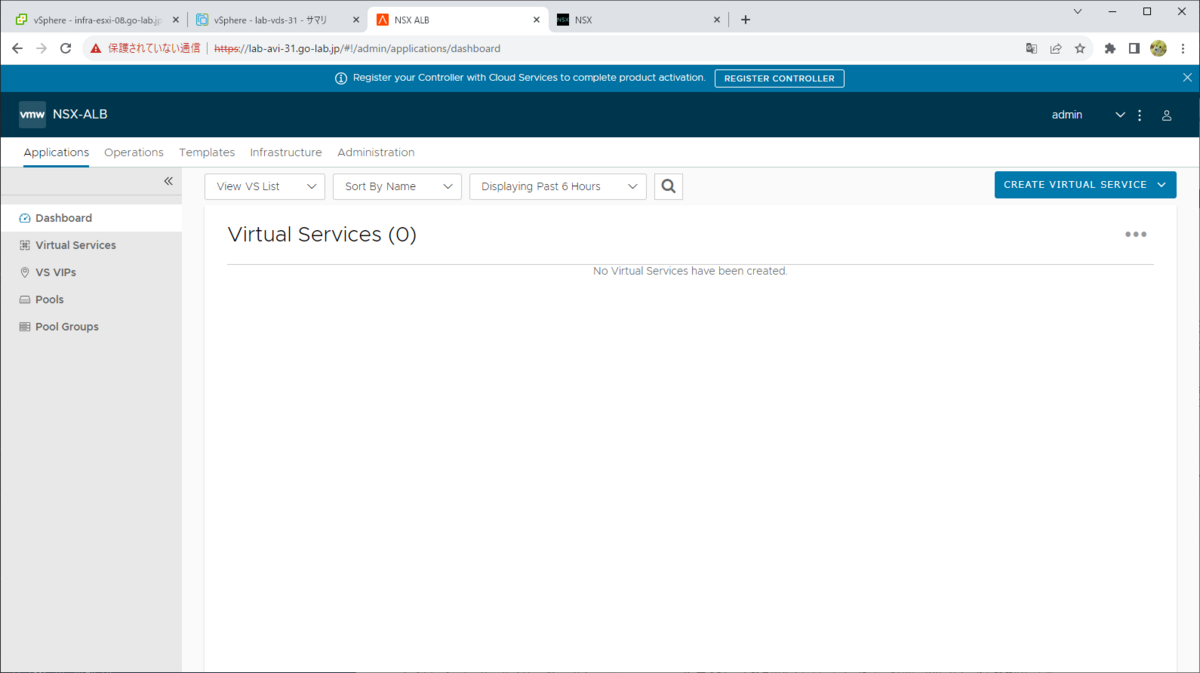Open a new browser tab

tap(745, 19)
